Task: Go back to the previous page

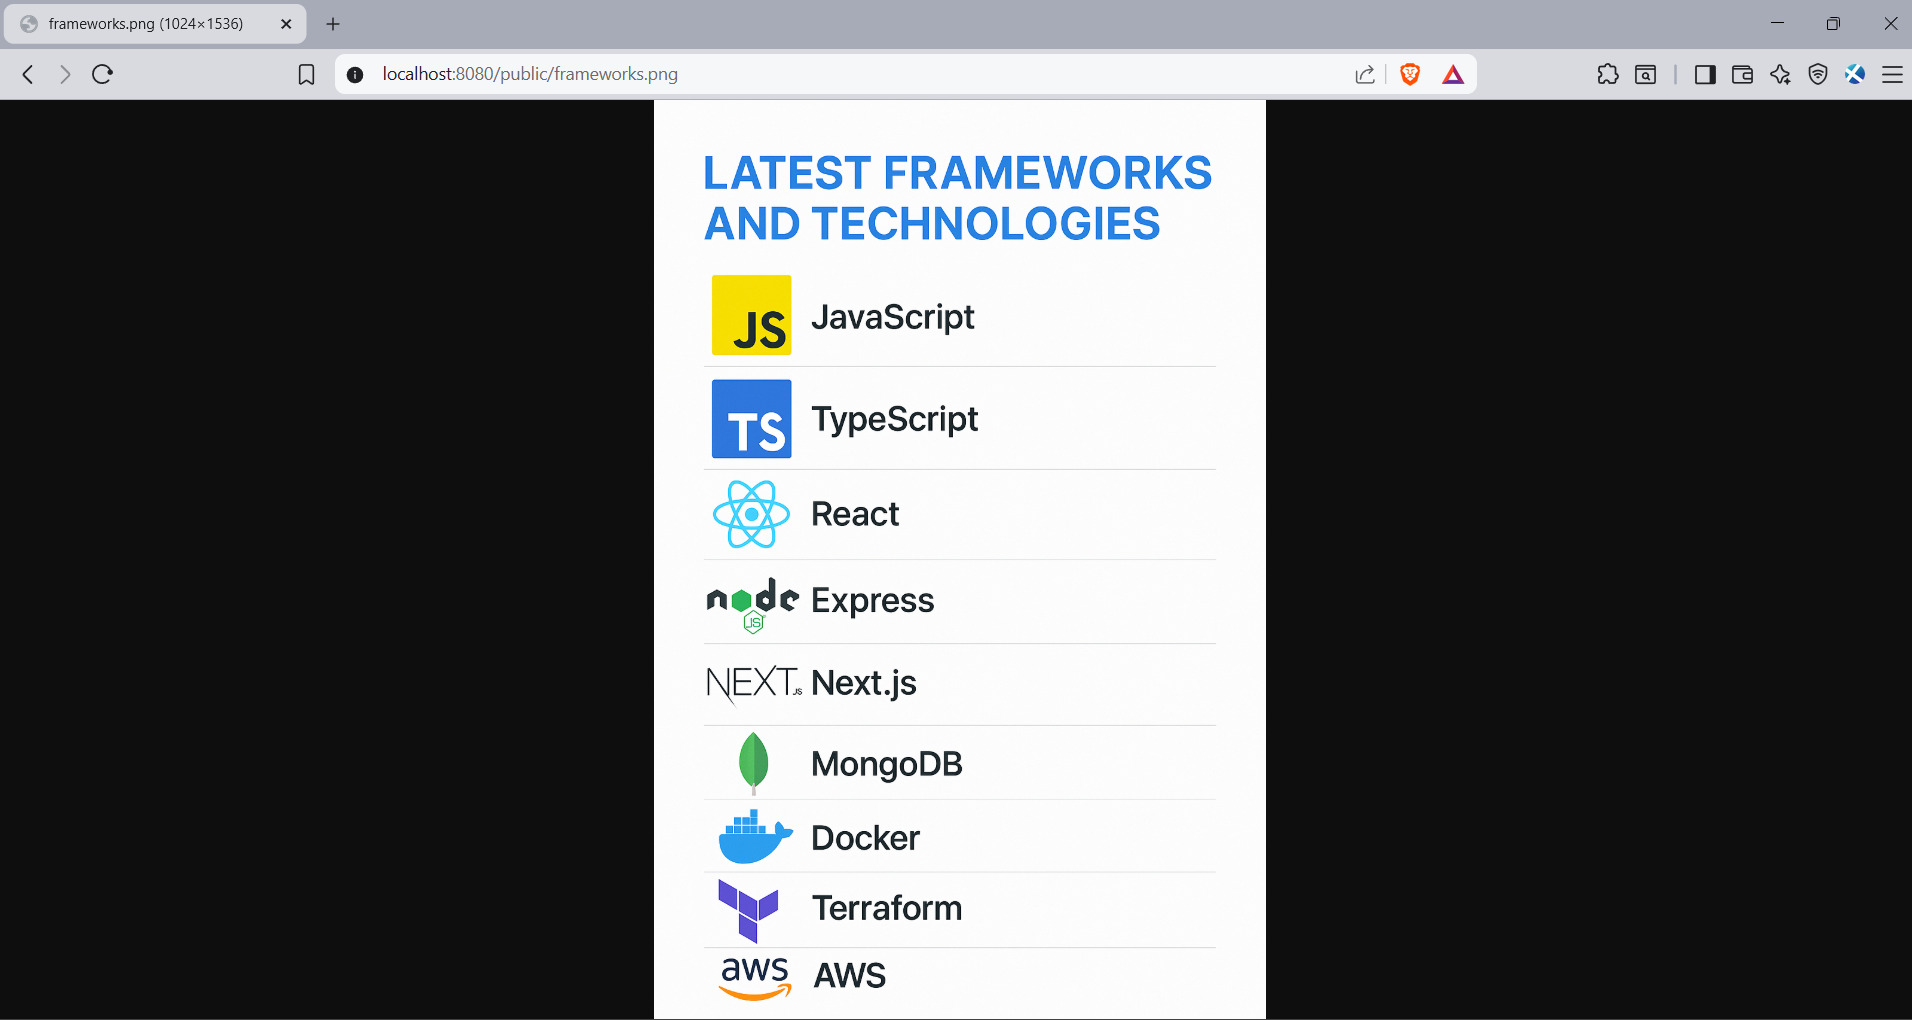Action: (28, 74)
